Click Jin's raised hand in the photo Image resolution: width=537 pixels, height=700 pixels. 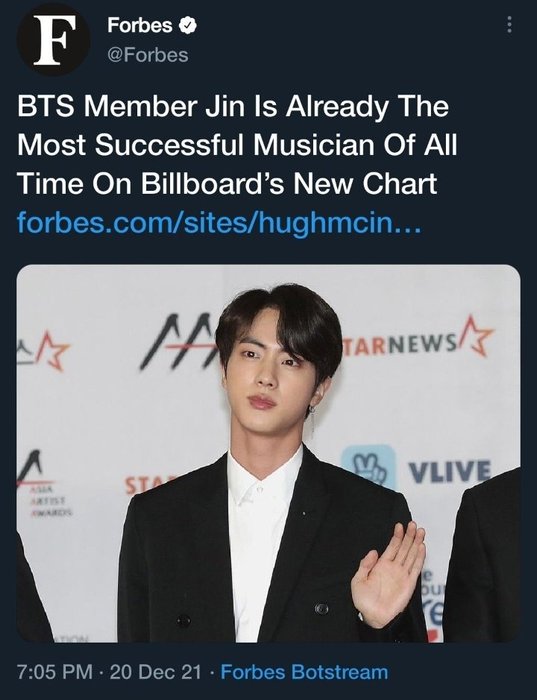387,575
